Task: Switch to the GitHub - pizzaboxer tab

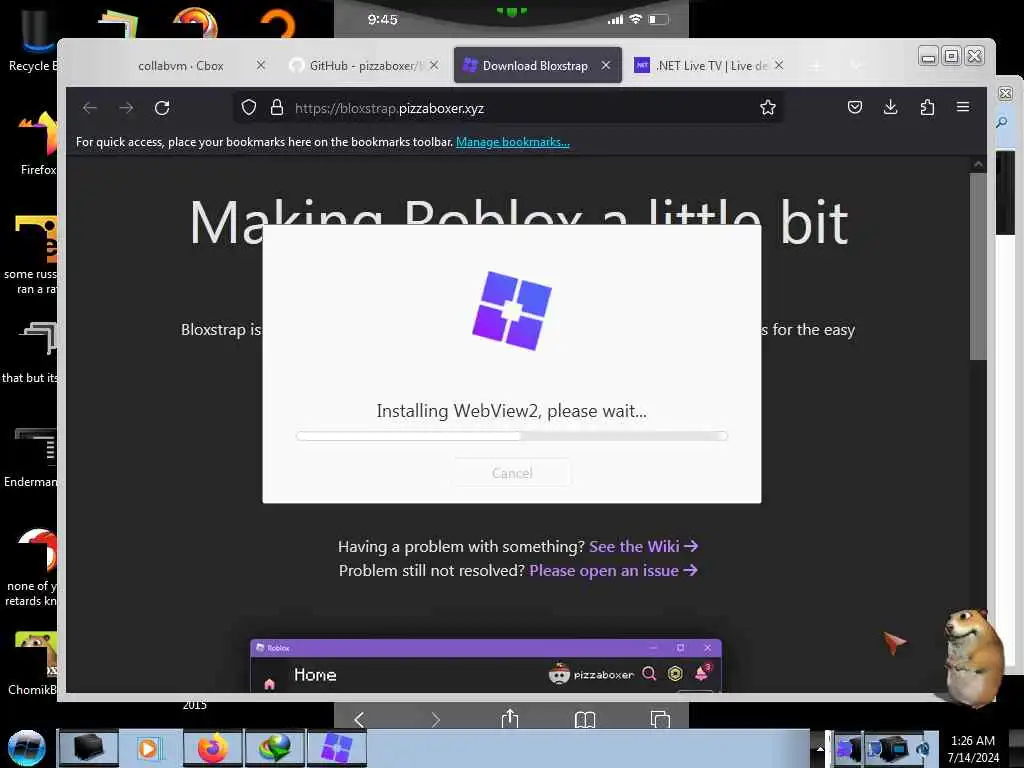Action: pos(364,65)
